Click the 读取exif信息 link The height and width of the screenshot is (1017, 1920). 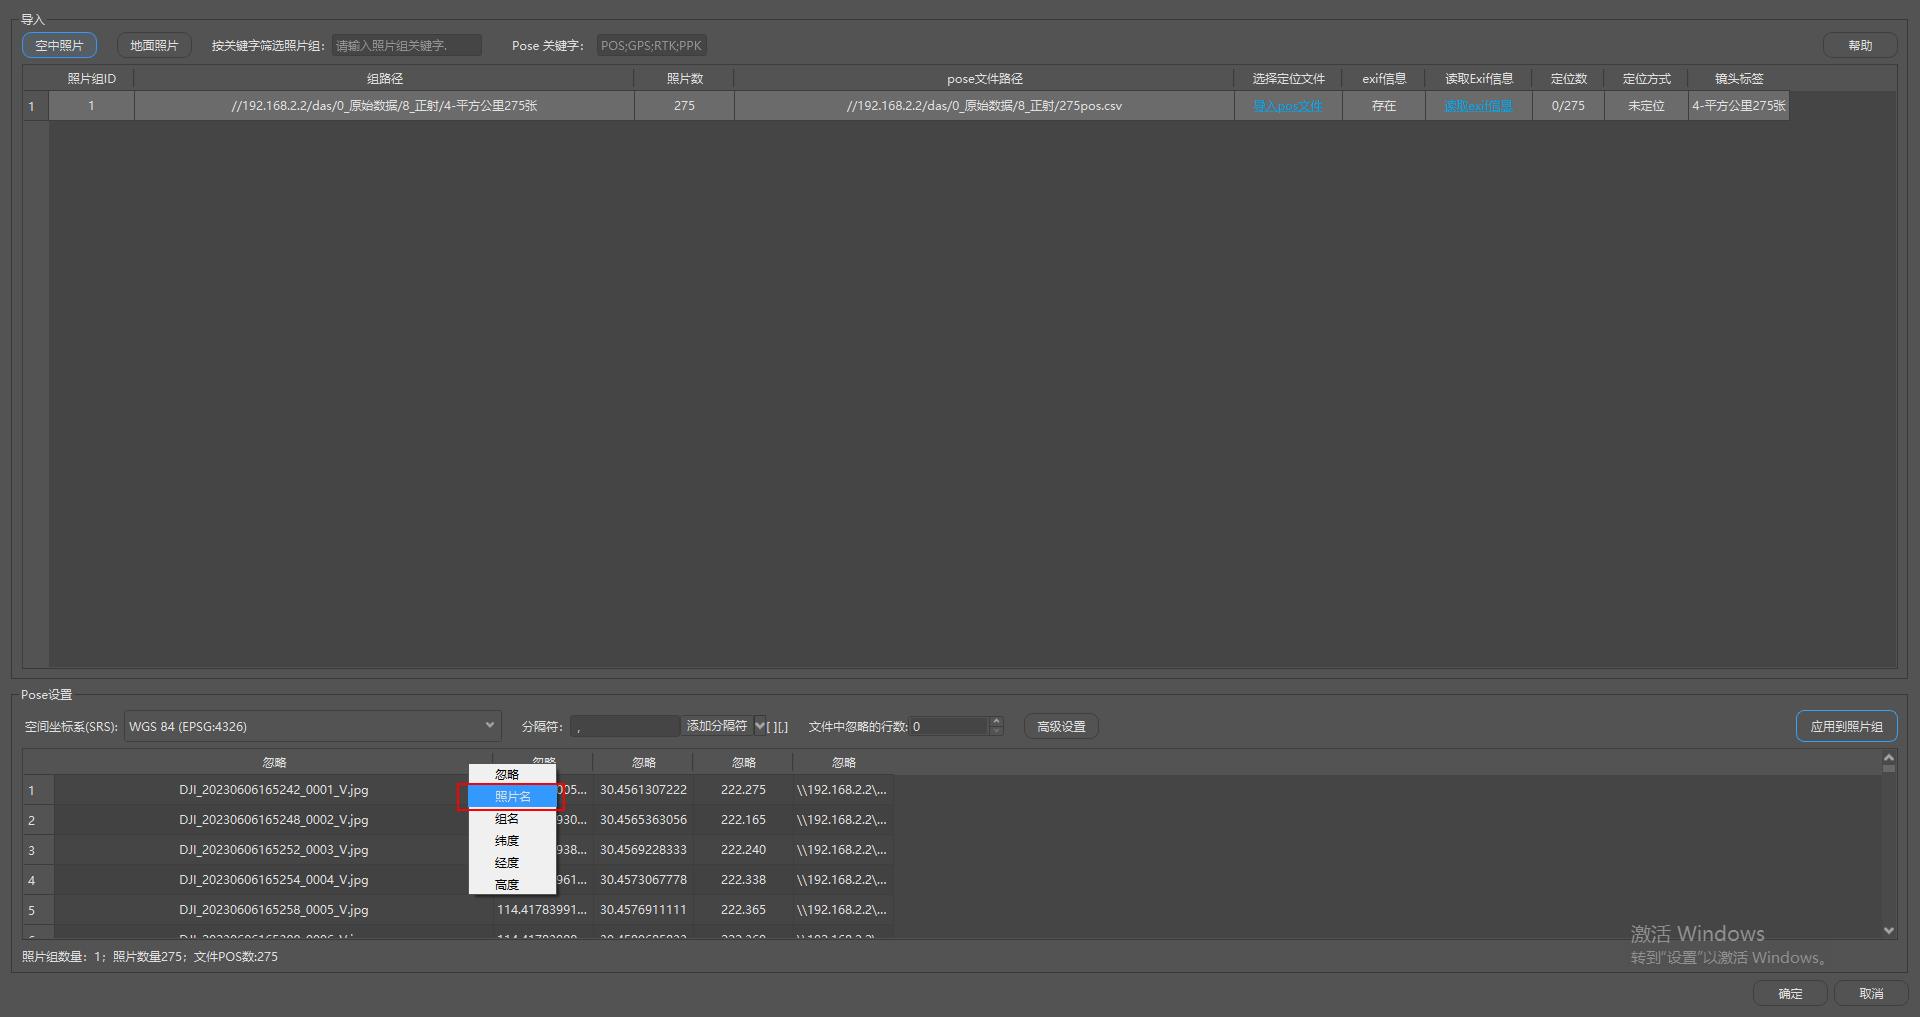point(1478,106)
